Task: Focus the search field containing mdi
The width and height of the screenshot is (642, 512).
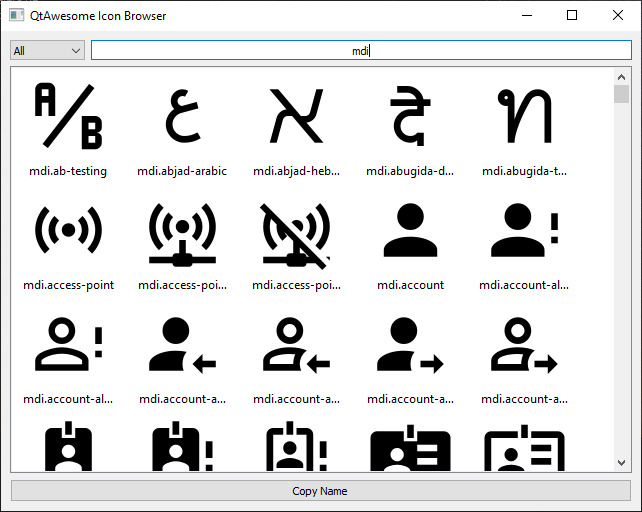Action: (361, 50)
